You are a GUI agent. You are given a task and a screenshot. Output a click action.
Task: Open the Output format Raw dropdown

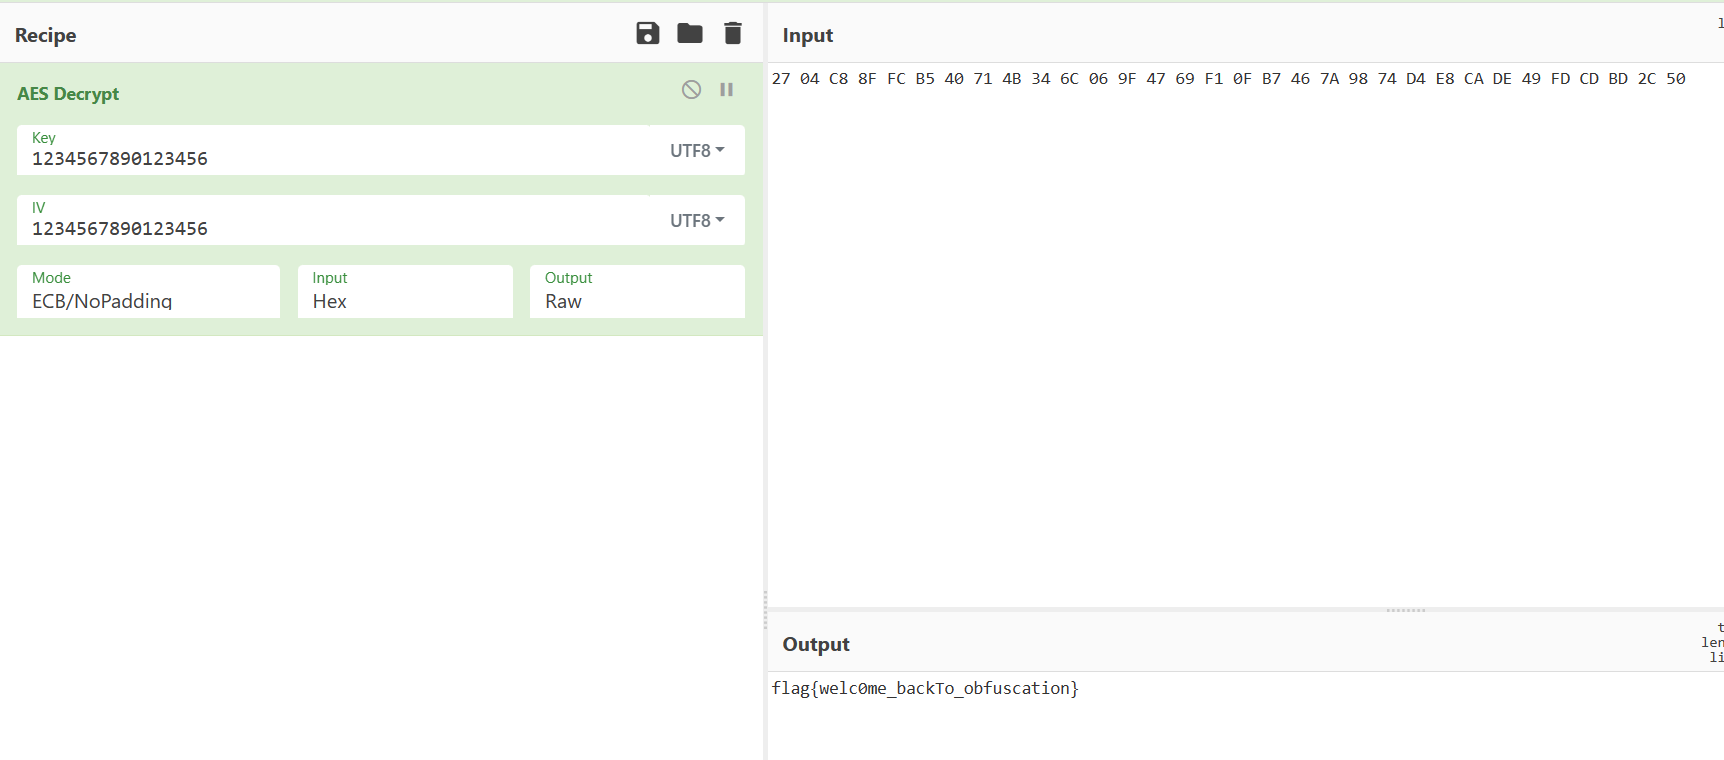point(637,291)
